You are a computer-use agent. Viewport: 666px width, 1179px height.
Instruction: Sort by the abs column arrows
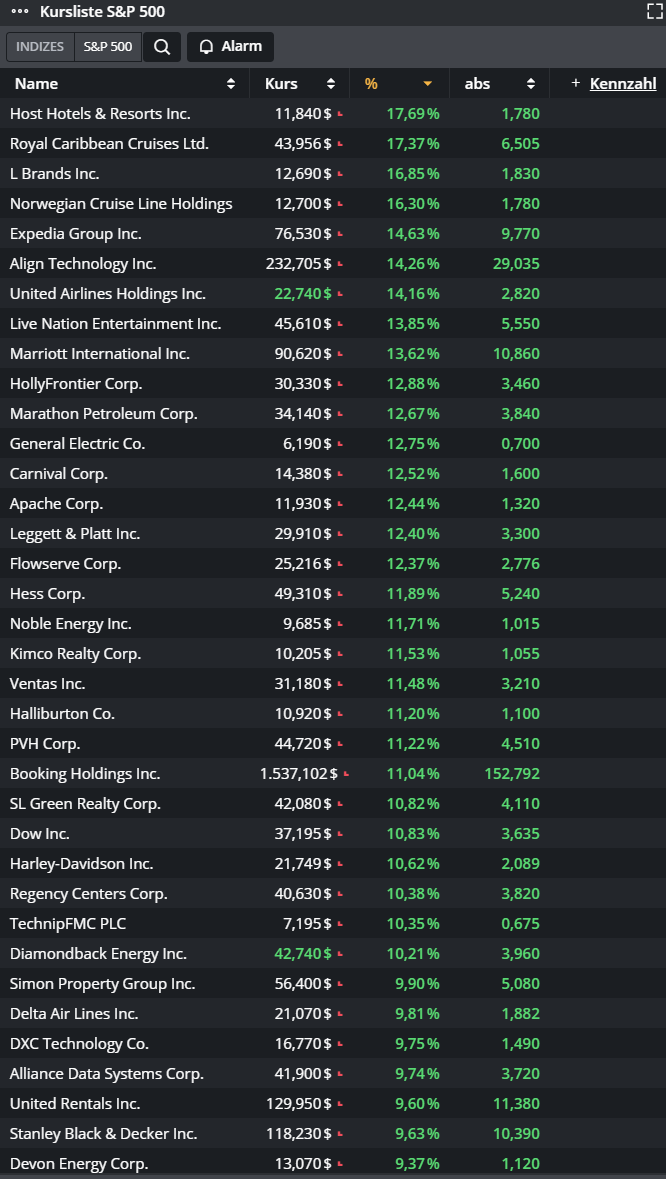(531, 84)
